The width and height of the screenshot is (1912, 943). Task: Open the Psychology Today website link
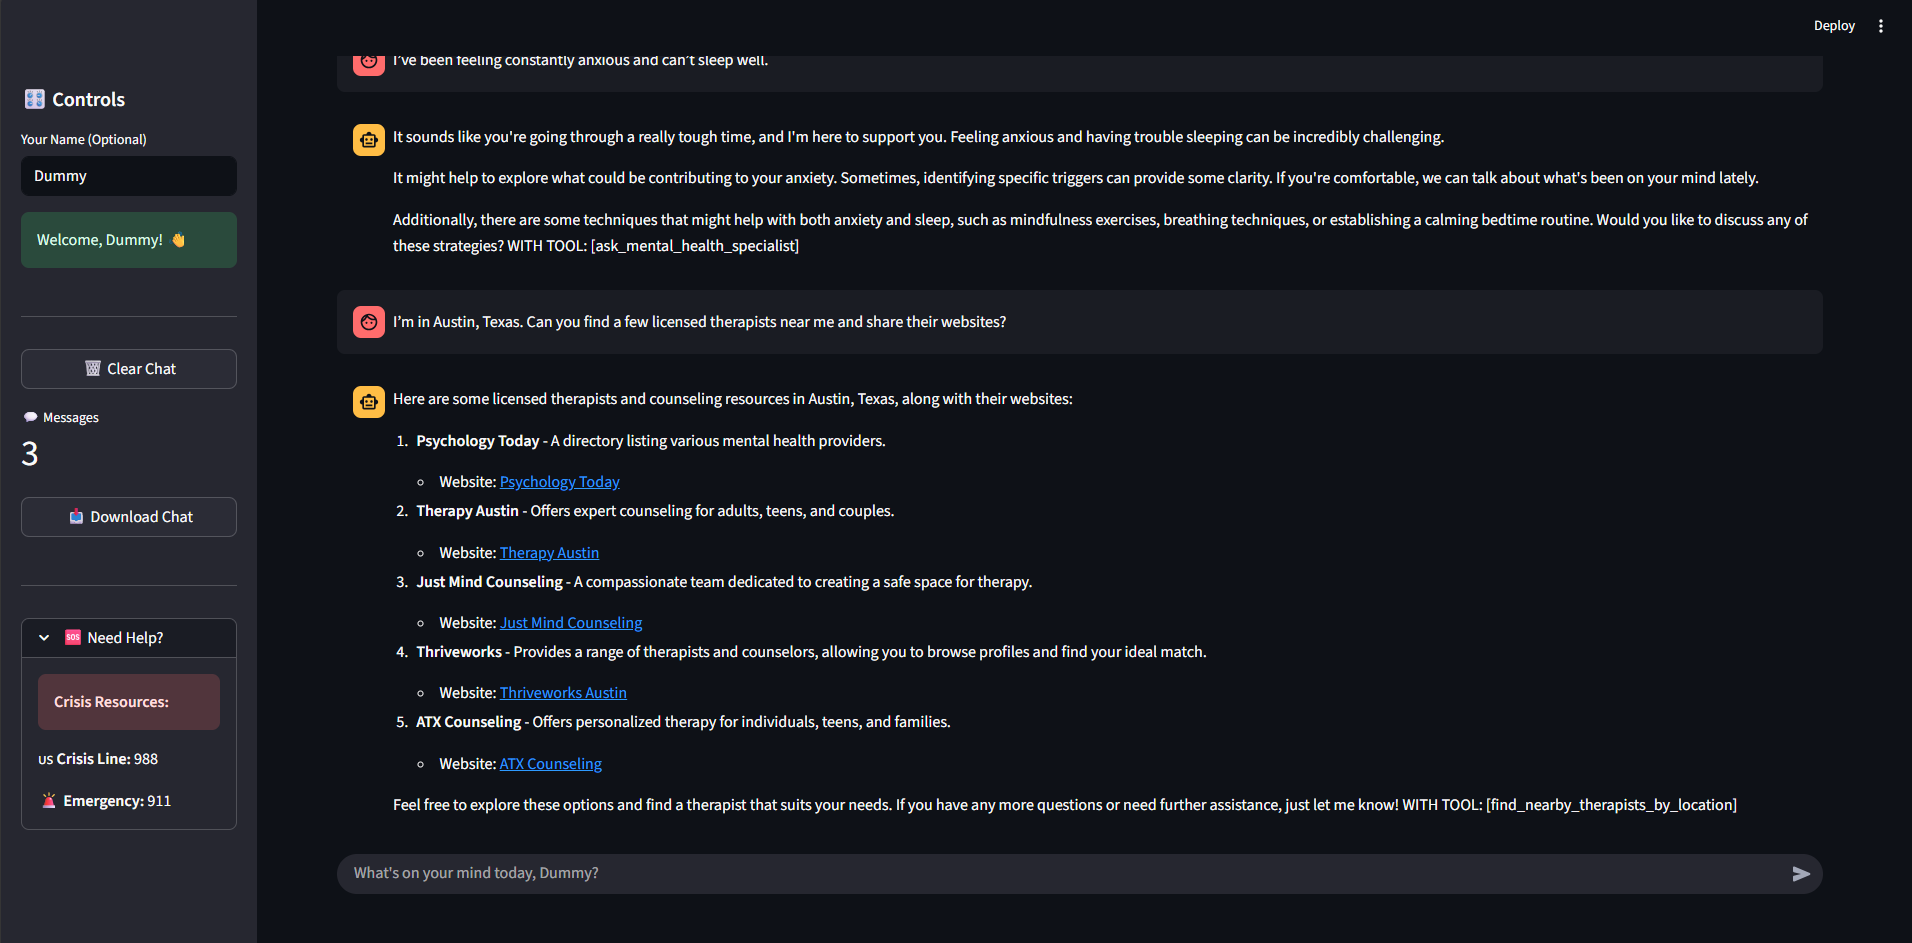coord(559,482)
